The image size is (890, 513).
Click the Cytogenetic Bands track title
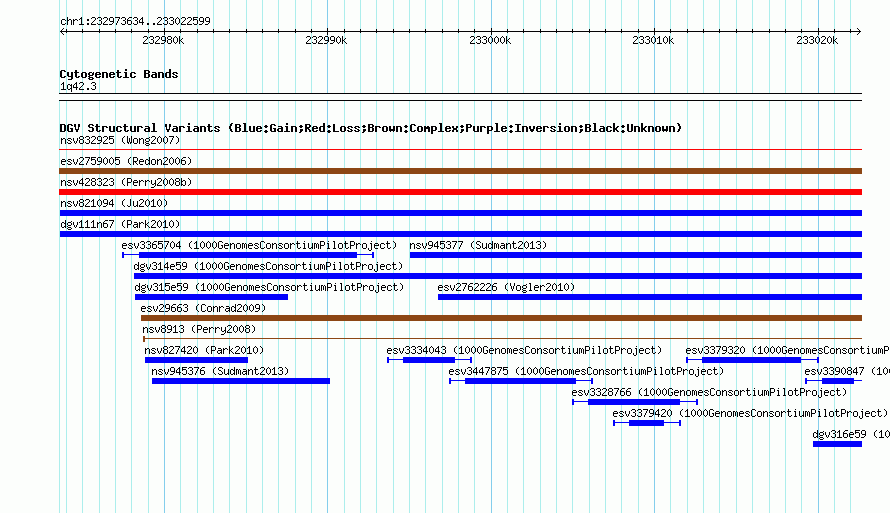click(119, 74)
